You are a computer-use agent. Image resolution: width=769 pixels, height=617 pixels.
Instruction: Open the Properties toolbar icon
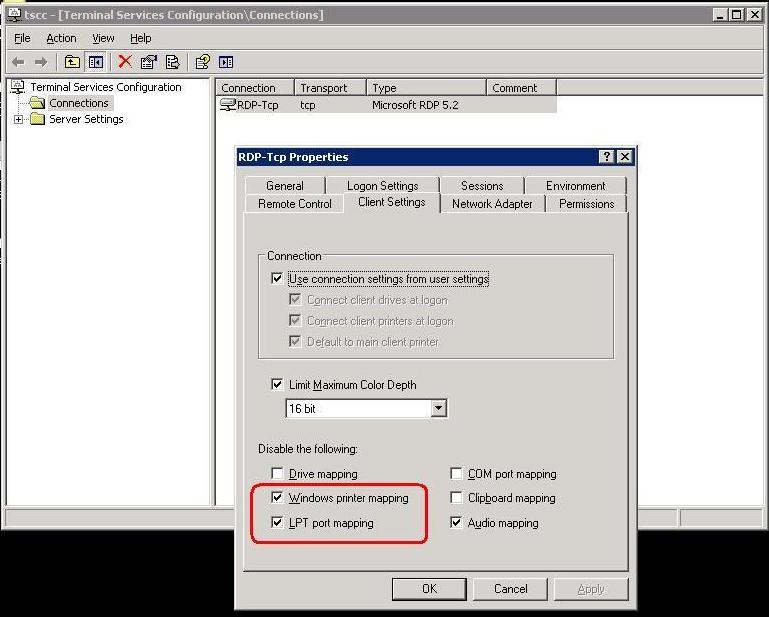point(149,62)
